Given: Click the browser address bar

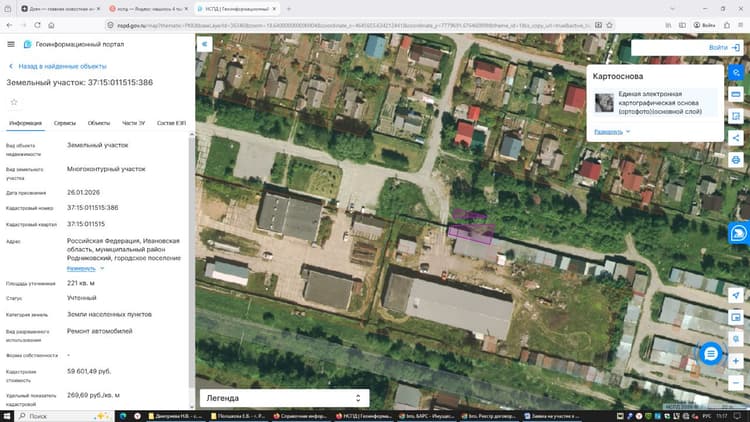Looking at the screenshot, I should pos(354,25).
